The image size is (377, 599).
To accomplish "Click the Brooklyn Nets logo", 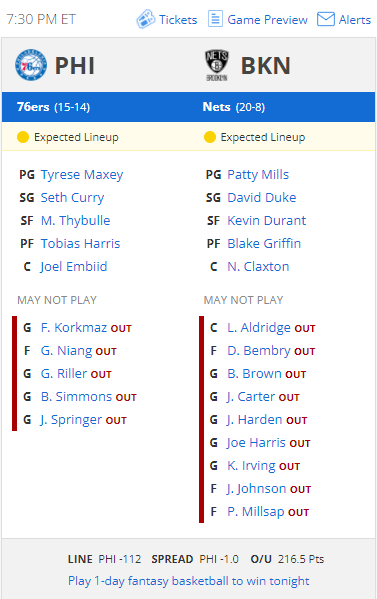I will 217,65.
